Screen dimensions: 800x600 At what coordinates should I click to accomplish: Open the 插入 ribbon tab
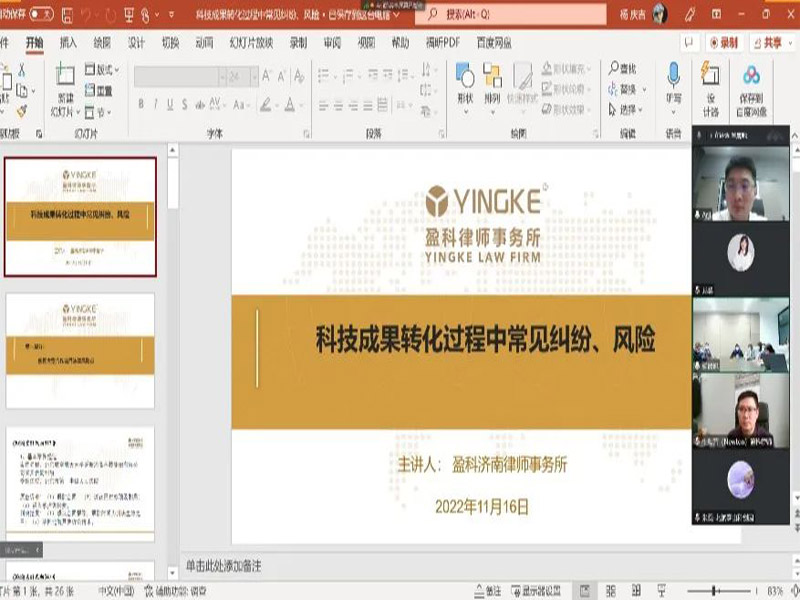pyautogui.click(x=68, y=43)
